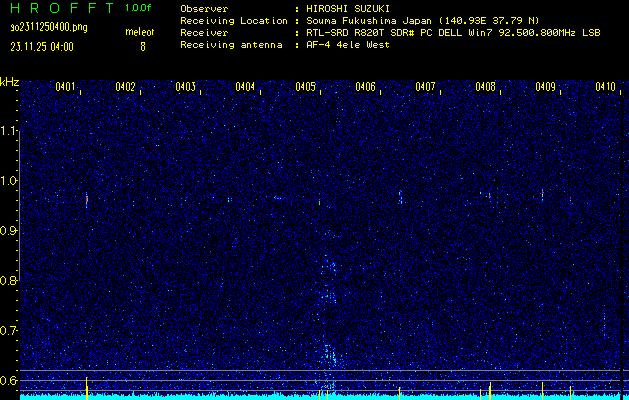629x400 pixels.
Task: Click the 0.6 frequency axis label
Action: pyautogui.click(x=9, y=380)
